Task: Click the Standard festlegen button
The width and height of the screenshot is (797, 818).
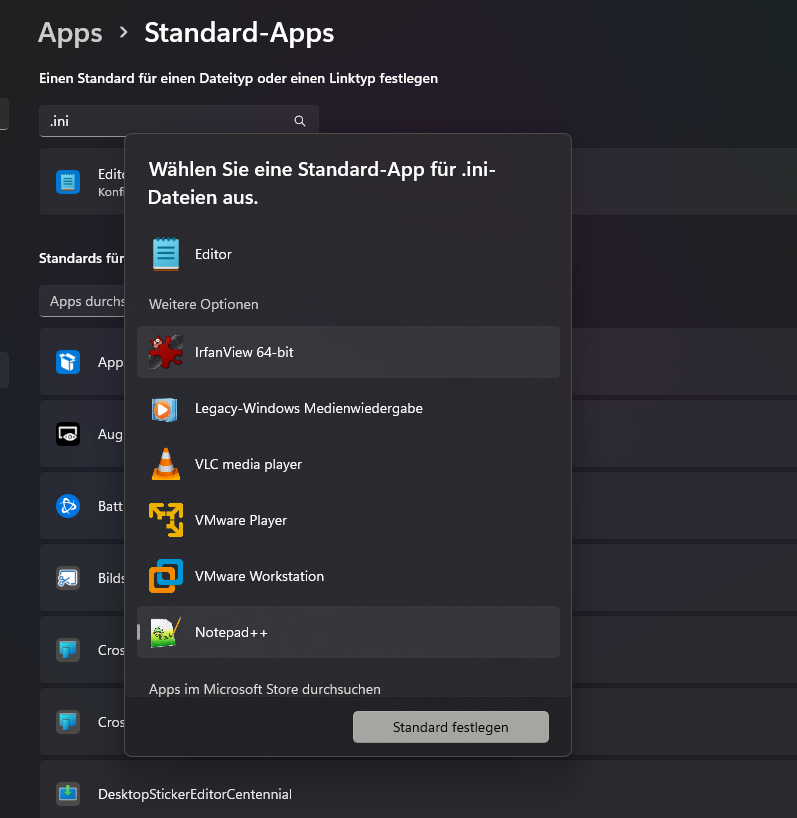Action: point(451,727)
